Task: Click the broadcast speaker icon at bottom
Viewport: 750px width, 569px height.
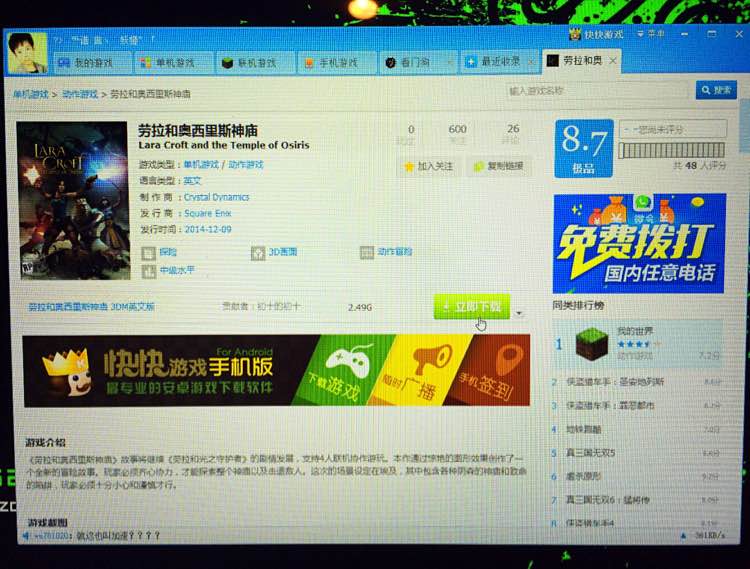Action: click(x=26, y=536)
